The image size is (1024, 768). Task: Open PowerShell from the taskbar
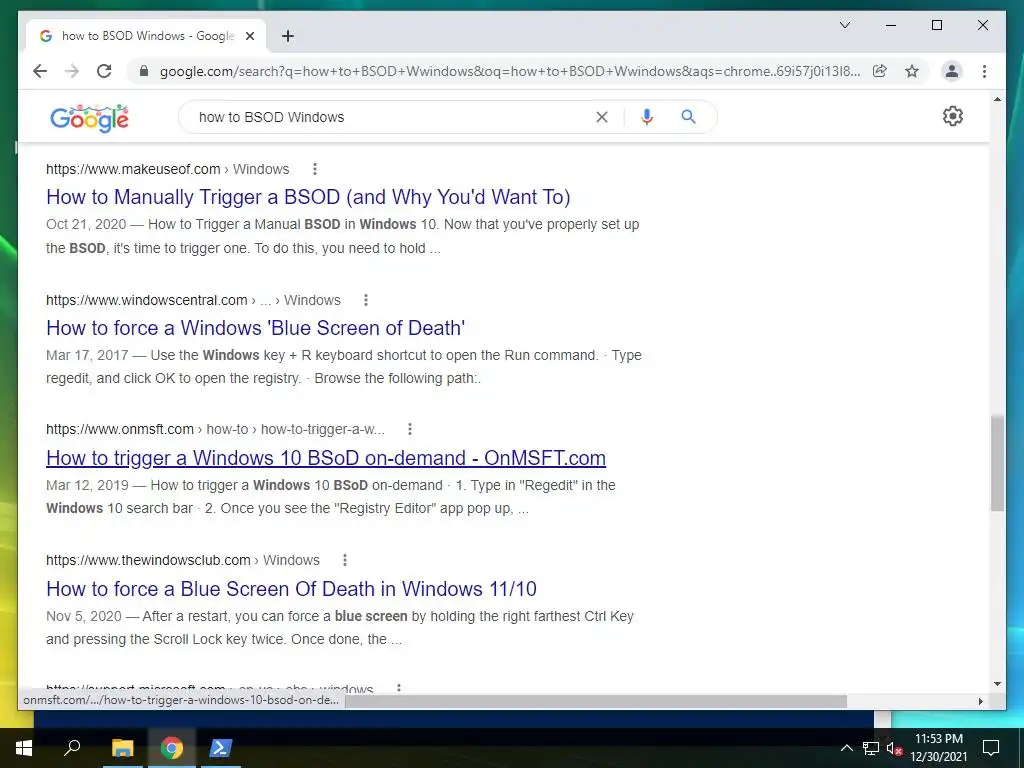coord(219,748)
